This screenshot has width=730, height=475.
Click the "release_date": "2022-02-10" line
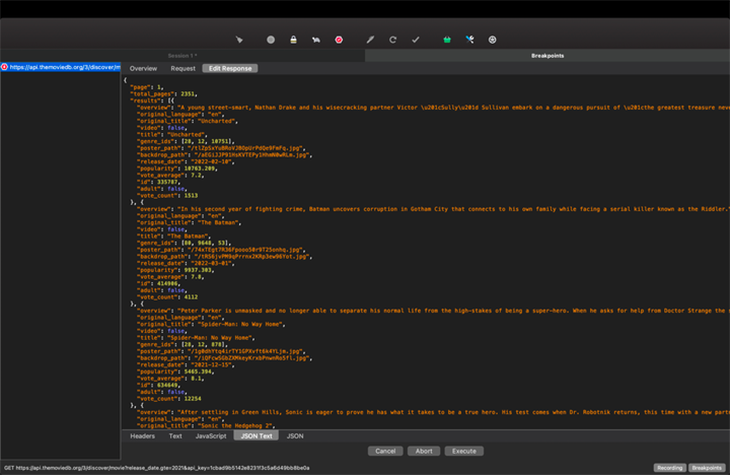(186, 162)
